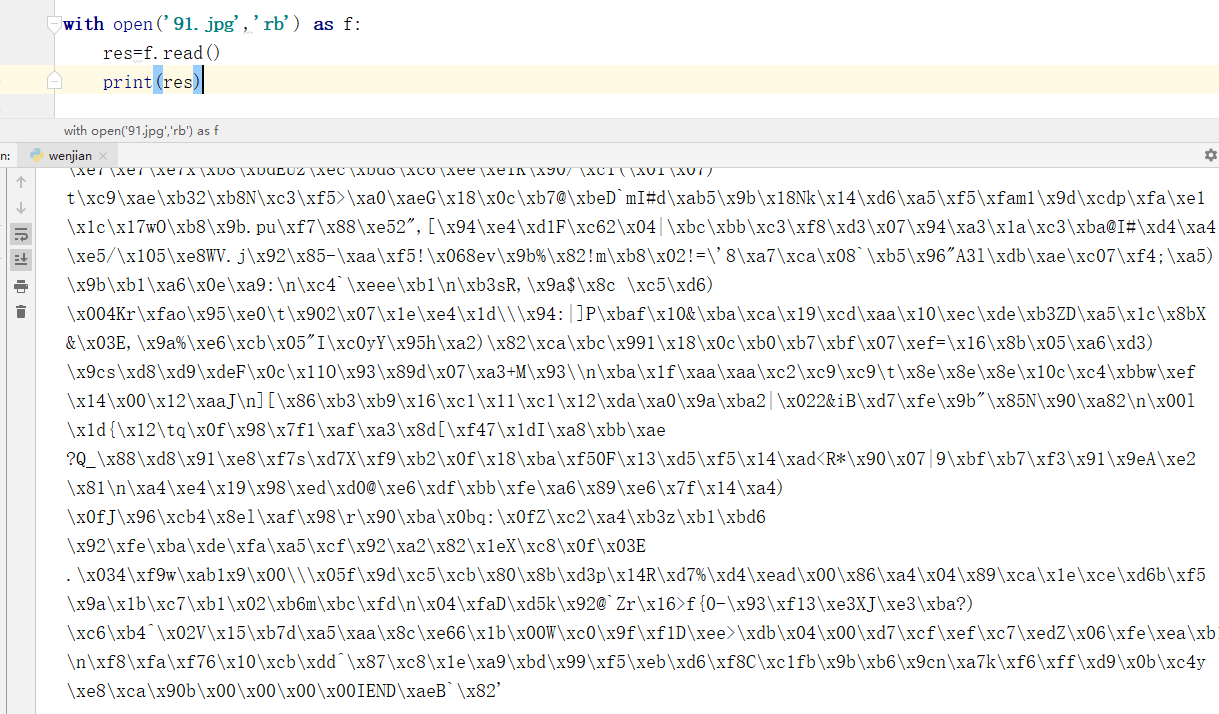
Task: Collapse the with-block fold marker
Action: pyautogui.click(x=55, y=25)
